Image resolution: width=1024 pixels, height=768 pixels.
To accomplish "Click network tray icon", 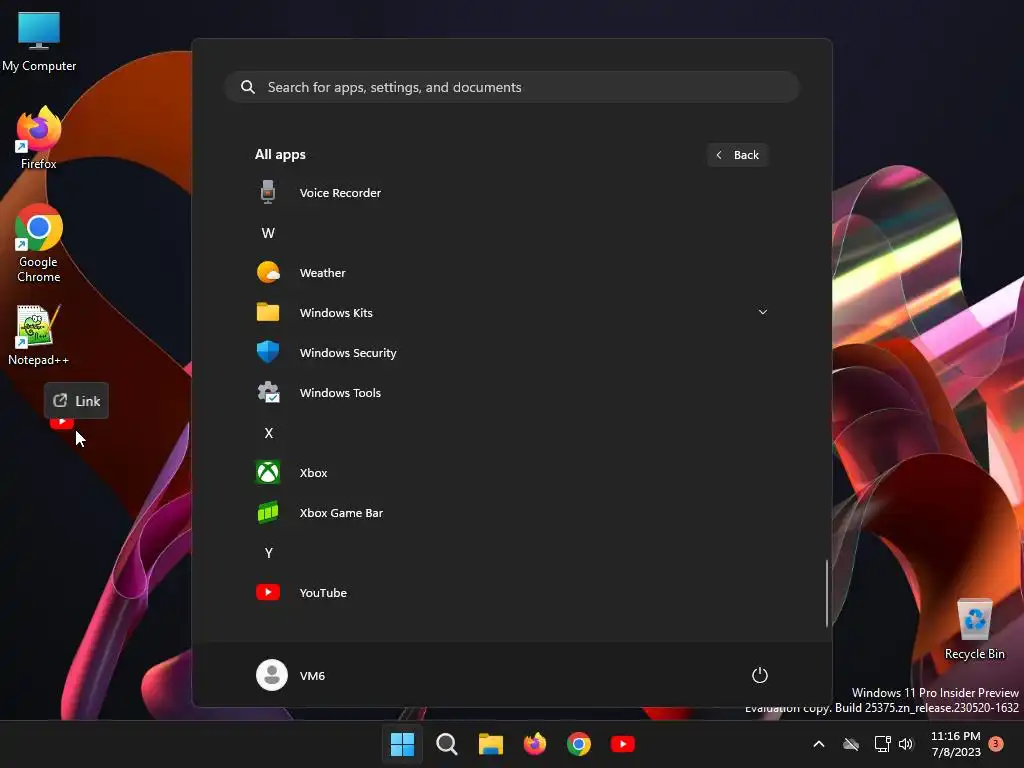I will tap(882, 744).
